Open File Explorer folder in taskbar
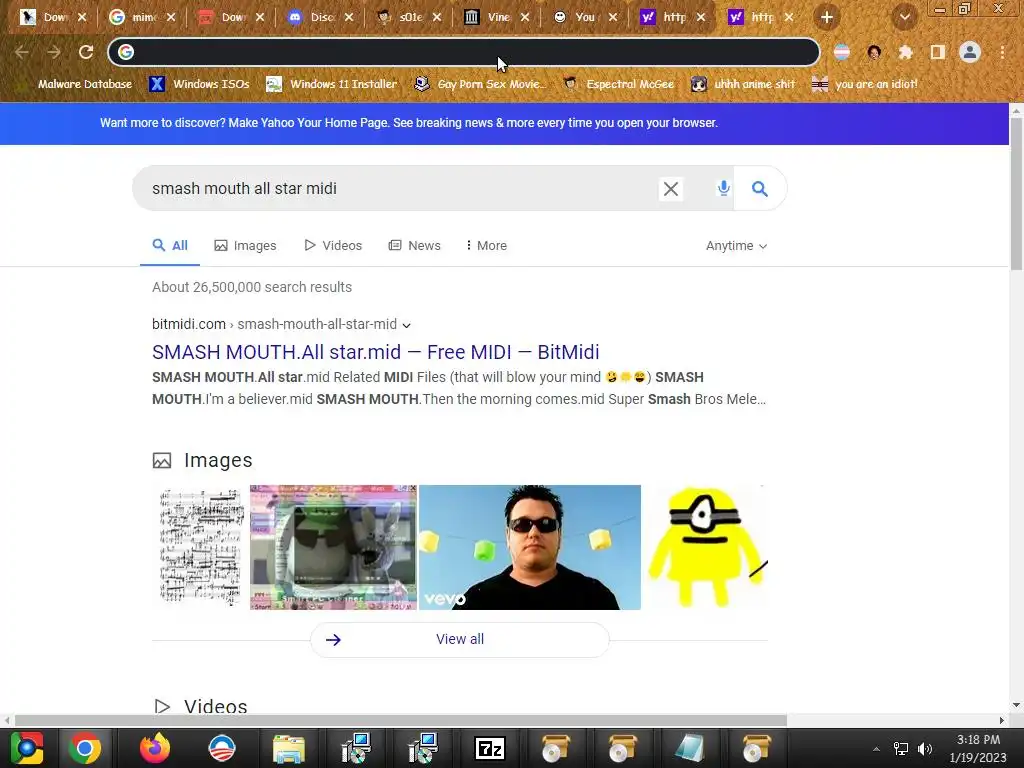Screen dimensions: 1024x768 289,748
